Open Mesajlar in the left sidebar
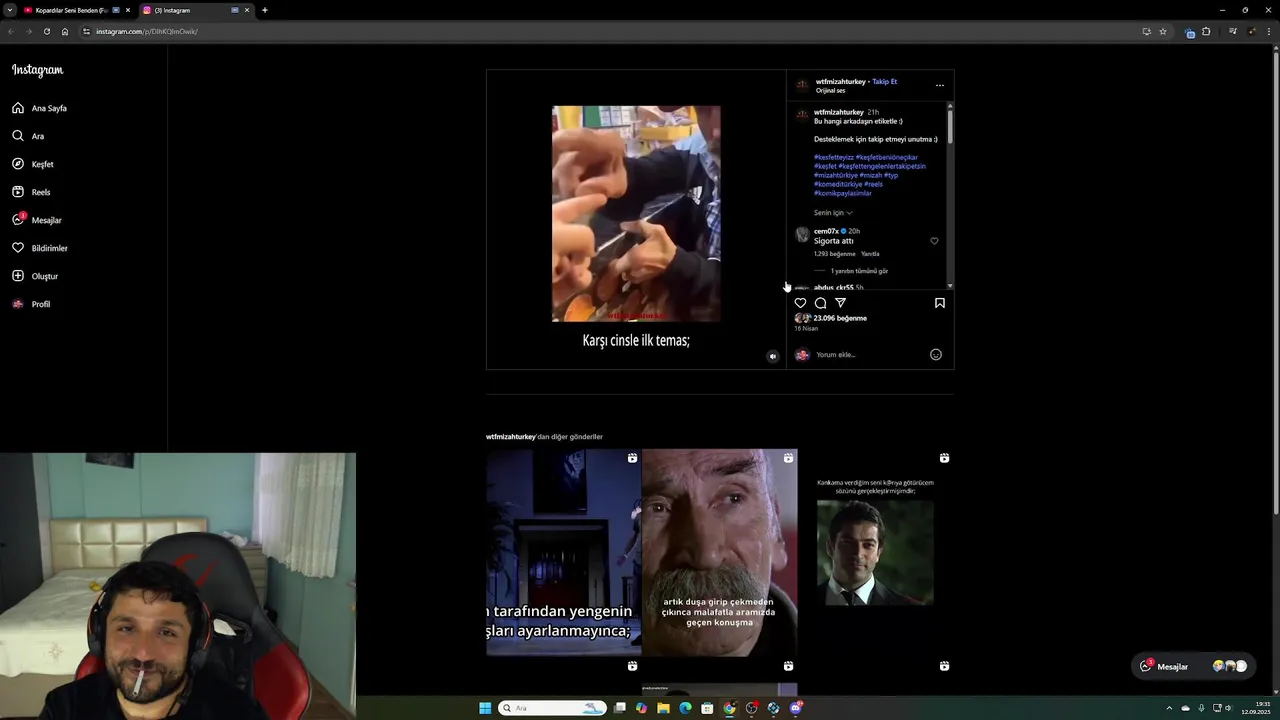1280x720 pixels. click(37, 220)
